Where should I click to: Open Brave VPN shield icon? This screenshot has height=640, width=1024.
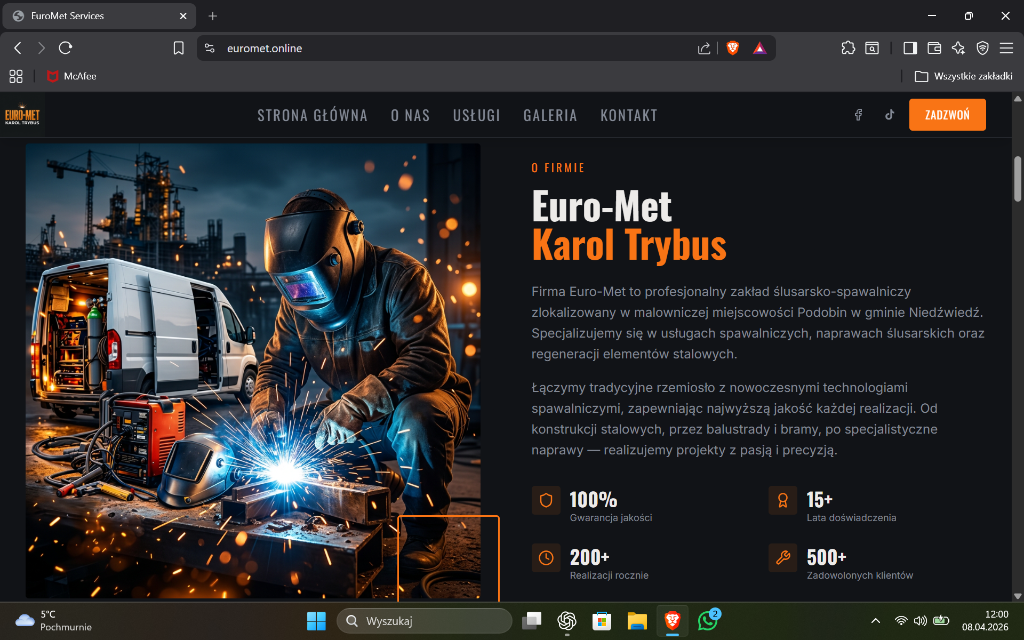(982, 48)
